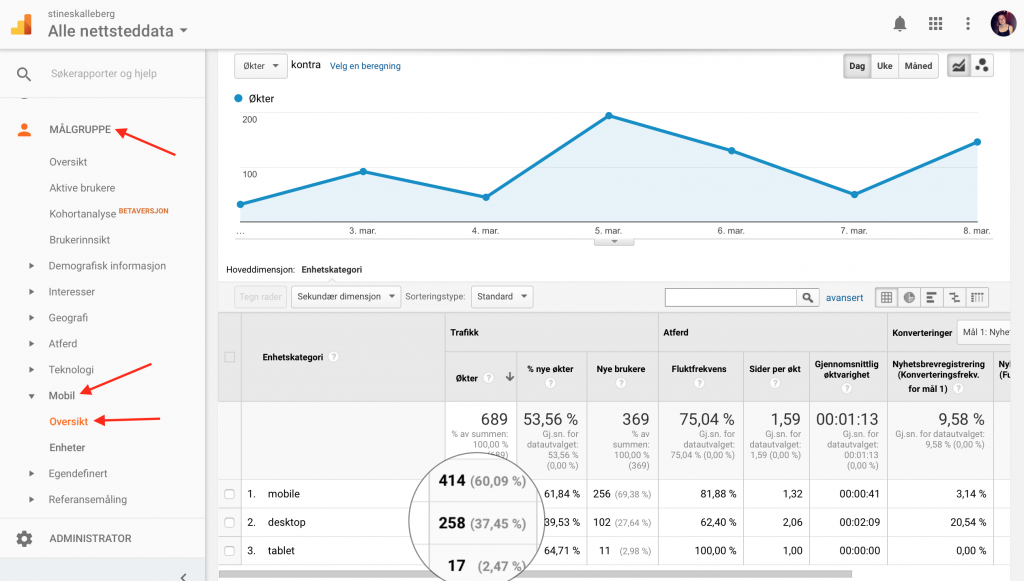This screenshot has height=581, width=1024.
Task: Open the notifications bell
Action: [899, 24]
